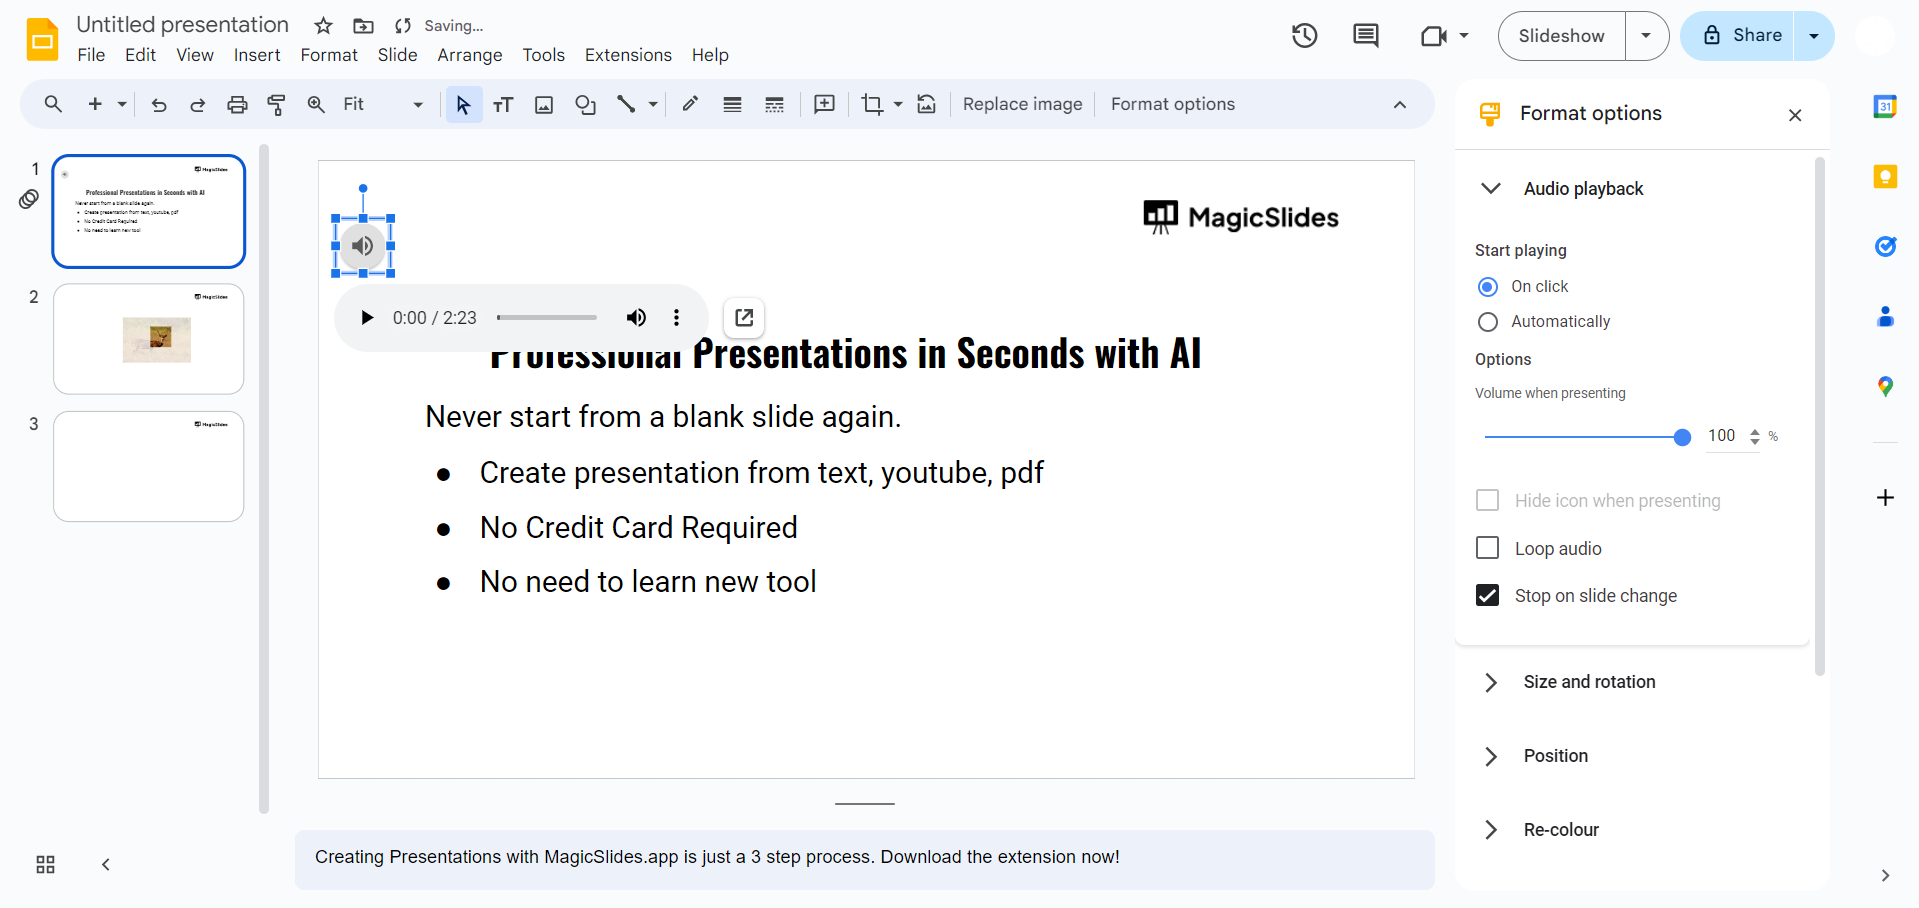Image resolution: width=1919 pixels, height=908 pixels.
Task: Open the border weight option
Action: pos(732,104)
